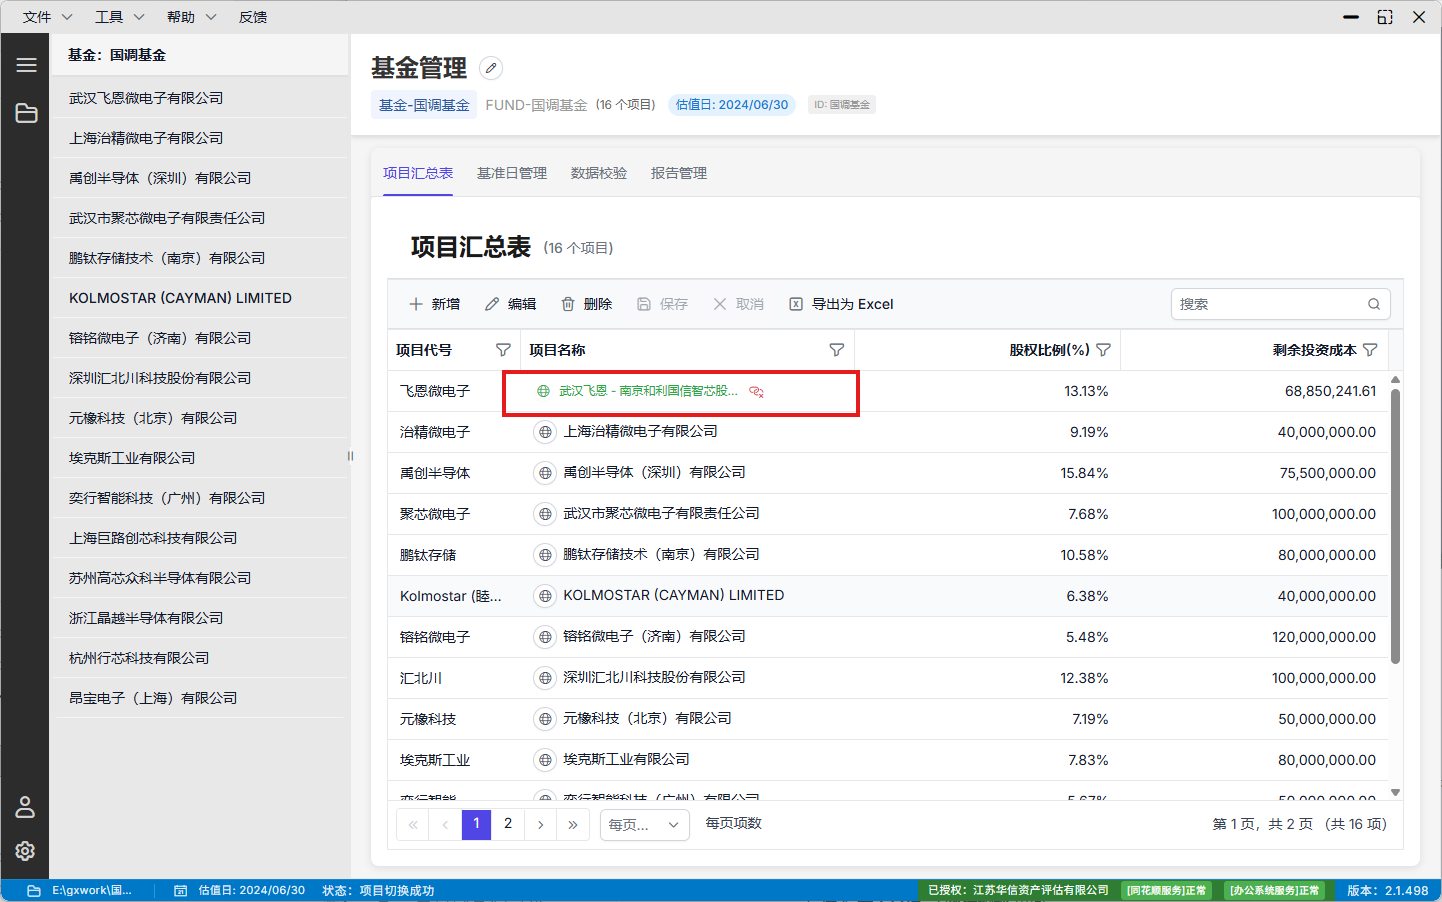Click the 办公系统服务 status indicator
This screenshot has height=902, width=1442.
pyautogui.click(x=1274, y=890)
